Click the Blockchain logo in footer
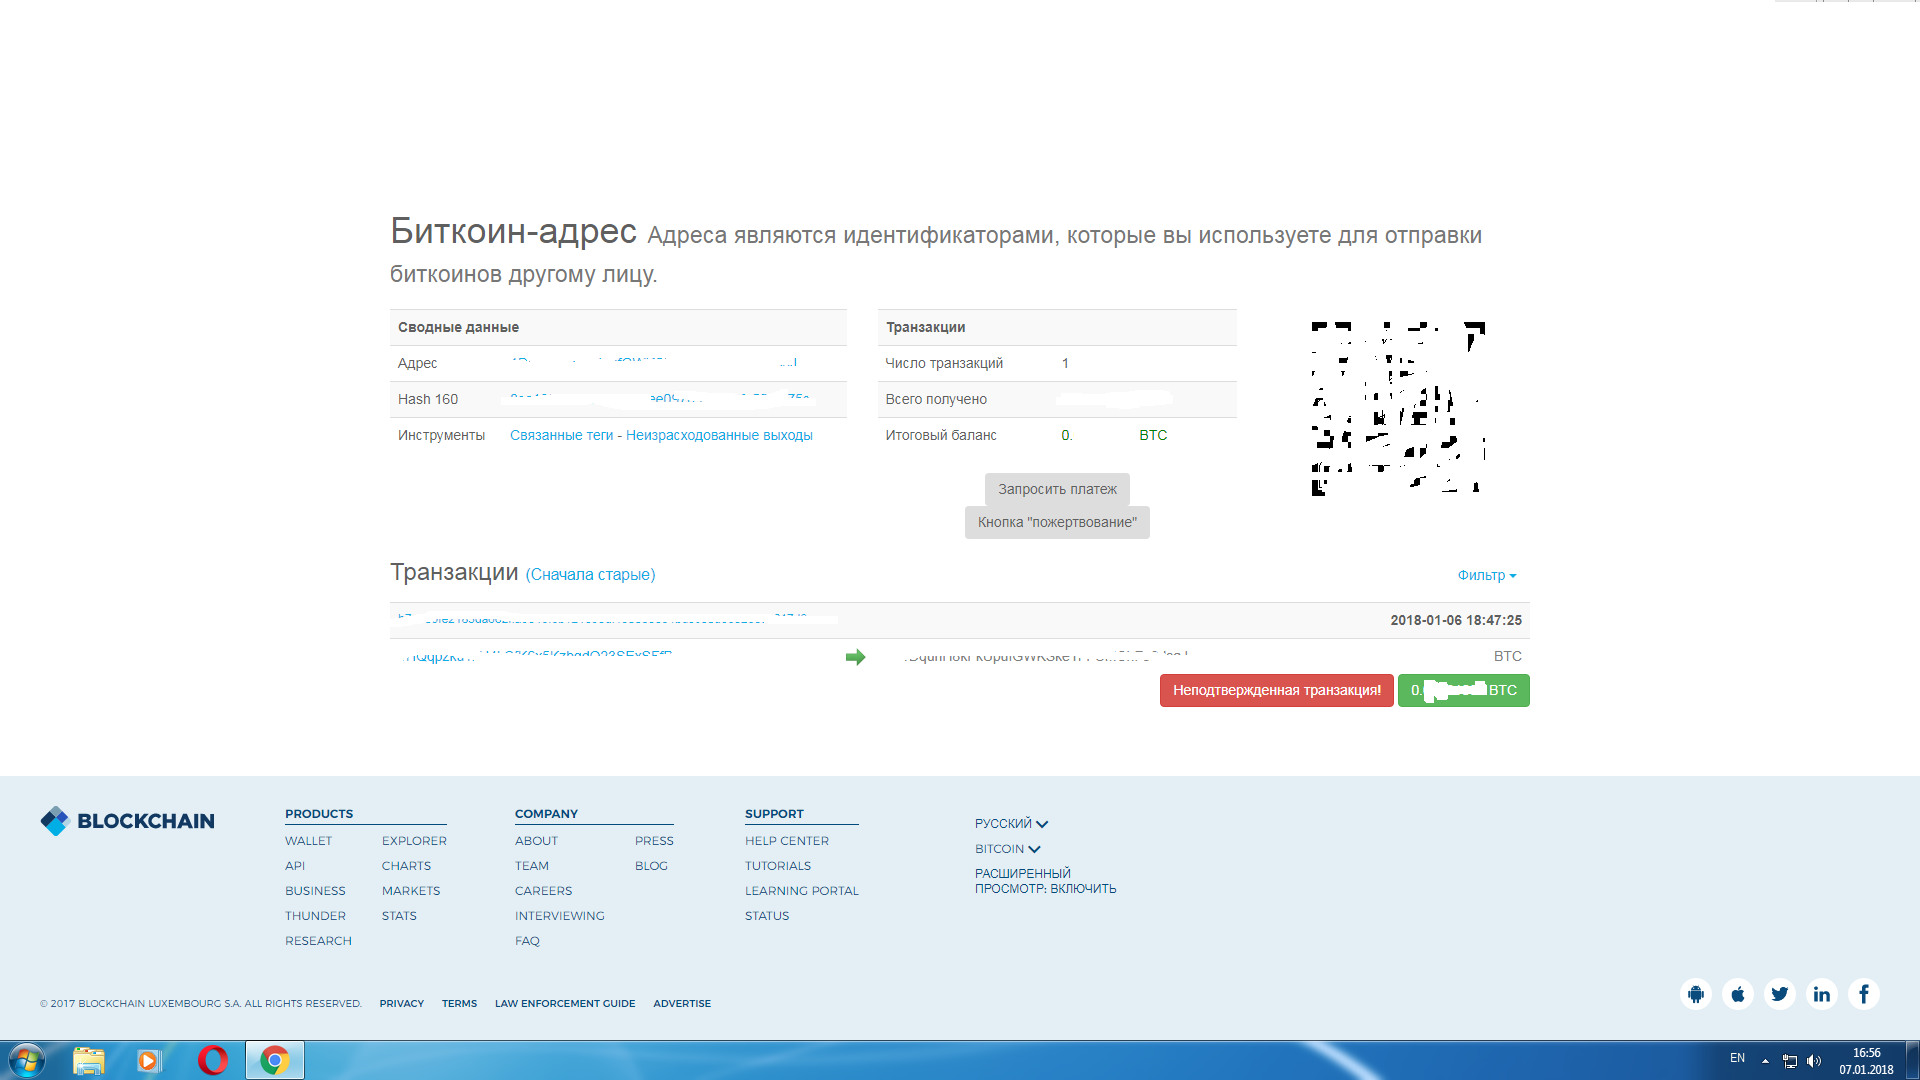The width and height of the screenshot is (1920, 1080). click(x=127, y=821)
